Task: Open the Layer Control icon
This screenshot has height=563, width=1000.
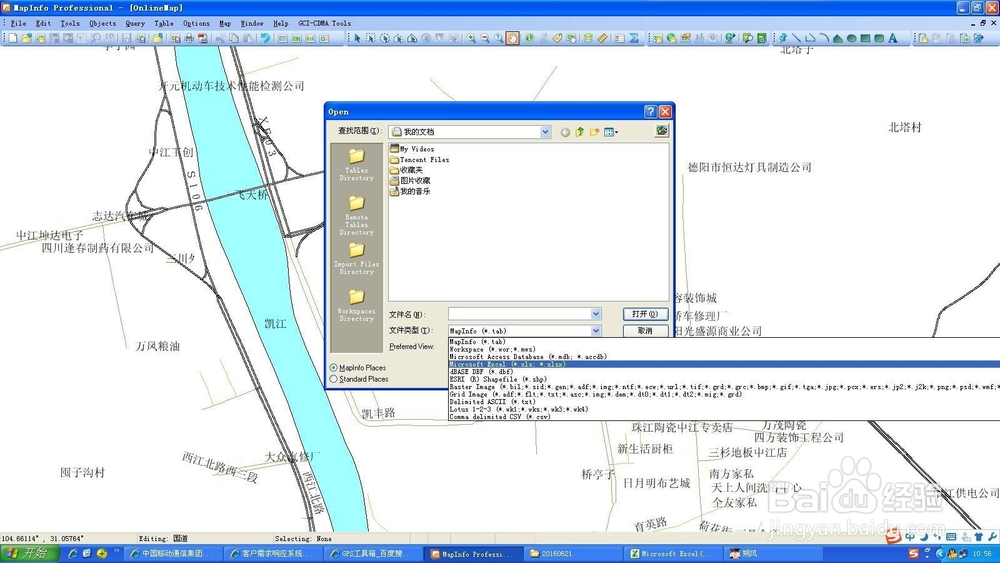Action: pyautogui.click(x=588, y=38)
